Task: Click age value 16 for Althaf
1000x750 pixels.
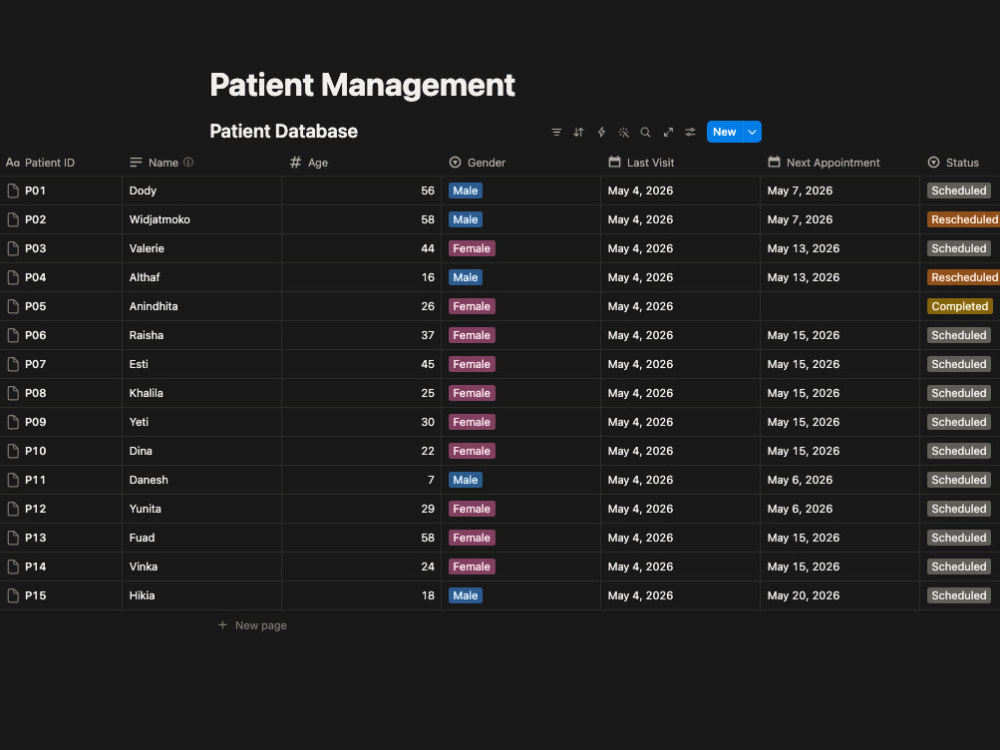Action: coord(427,277)
